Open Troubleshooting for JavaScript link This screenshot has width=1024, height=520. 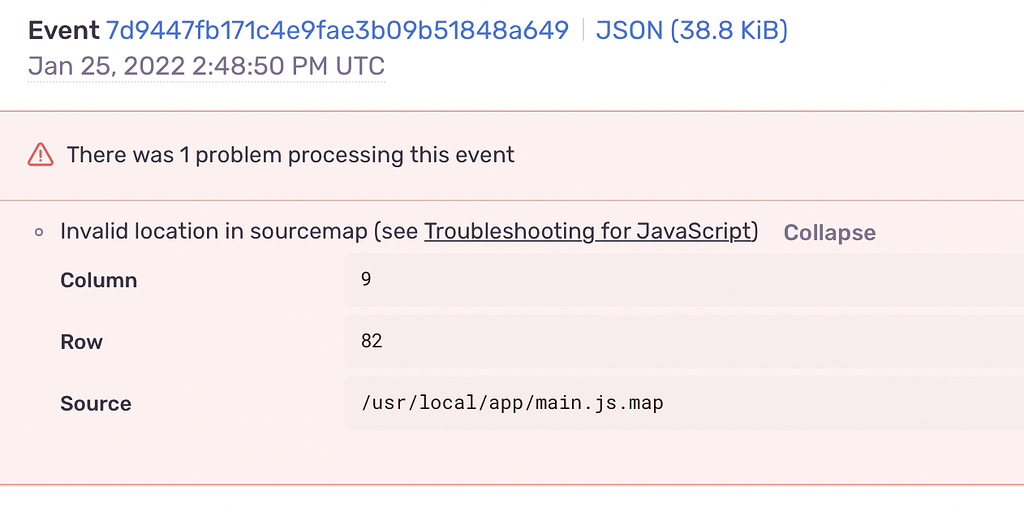pos(588,231)
